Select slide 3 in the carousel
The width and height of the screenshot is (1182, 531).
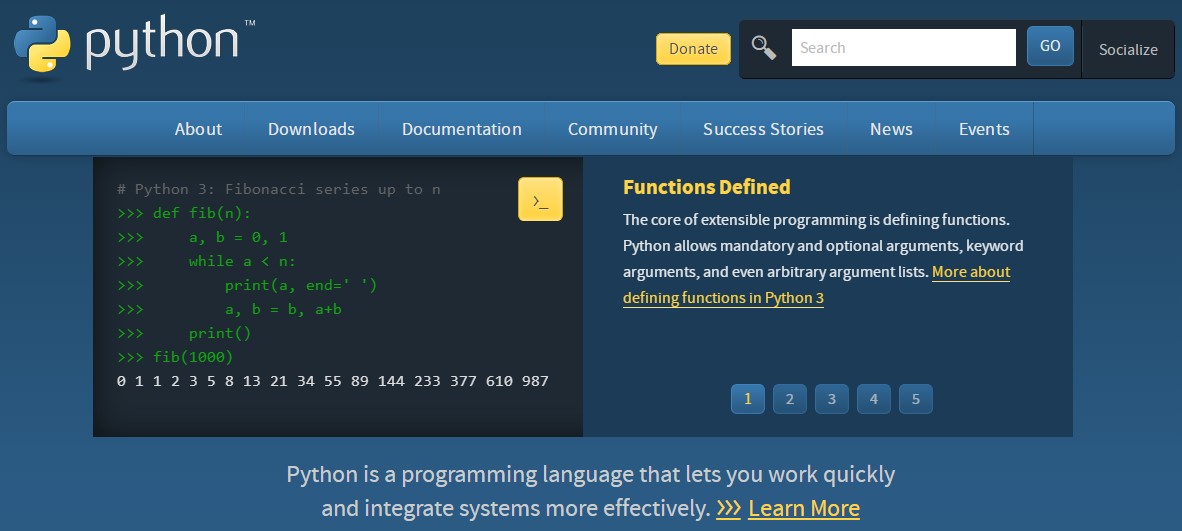point(831,399)
